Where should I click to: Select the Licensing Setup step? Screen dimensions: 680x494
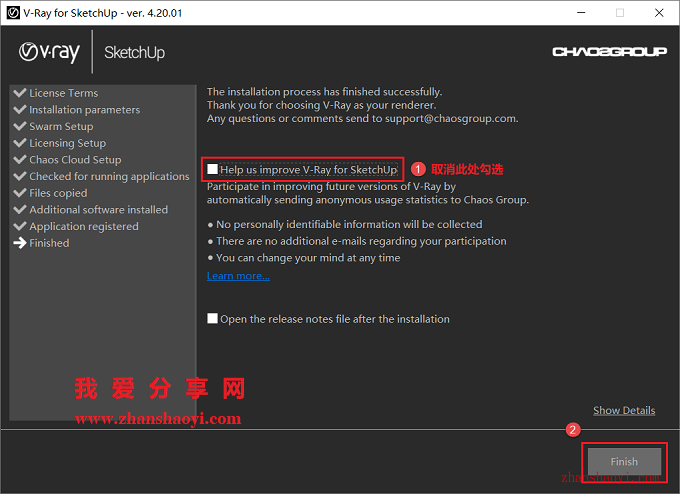[67, 143]
